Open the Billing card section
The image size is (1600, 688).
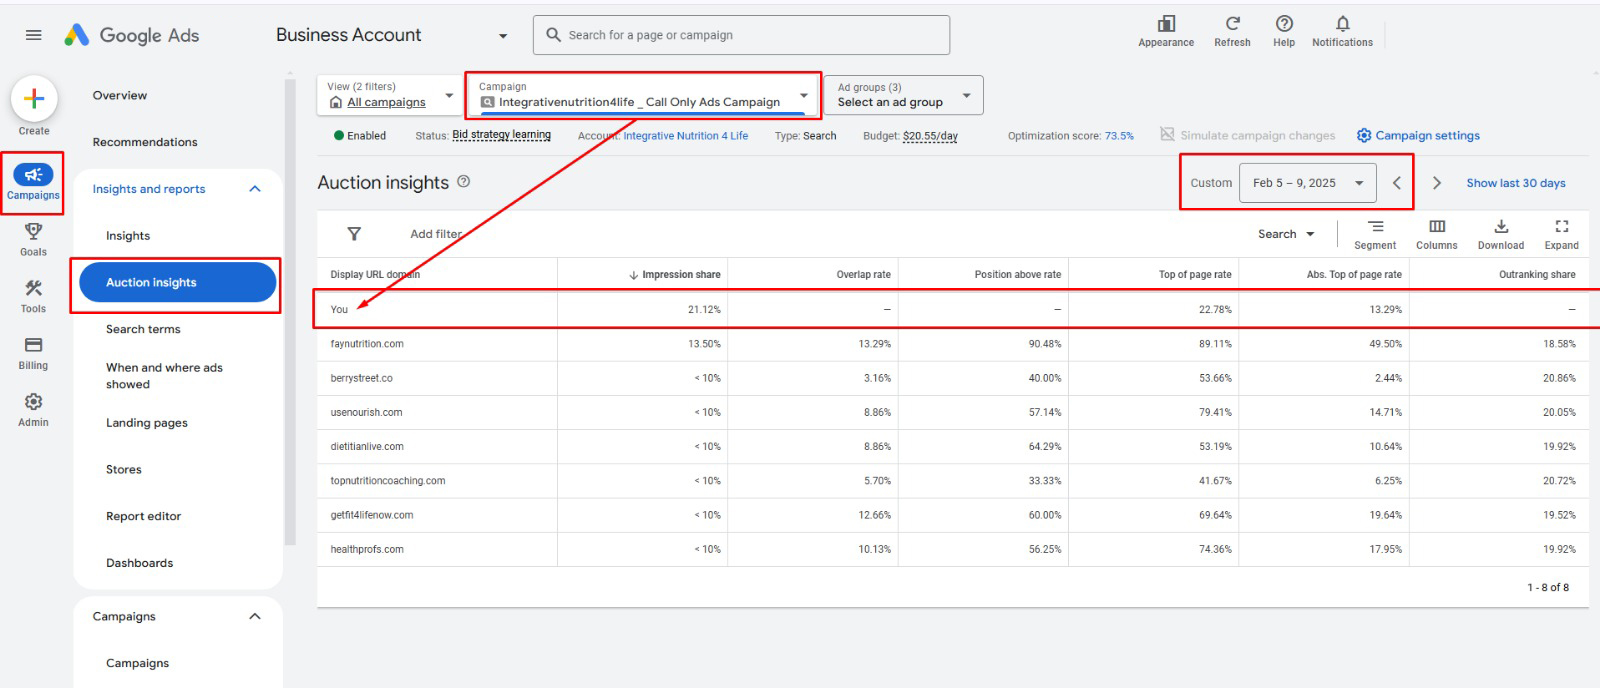[33, 353]
